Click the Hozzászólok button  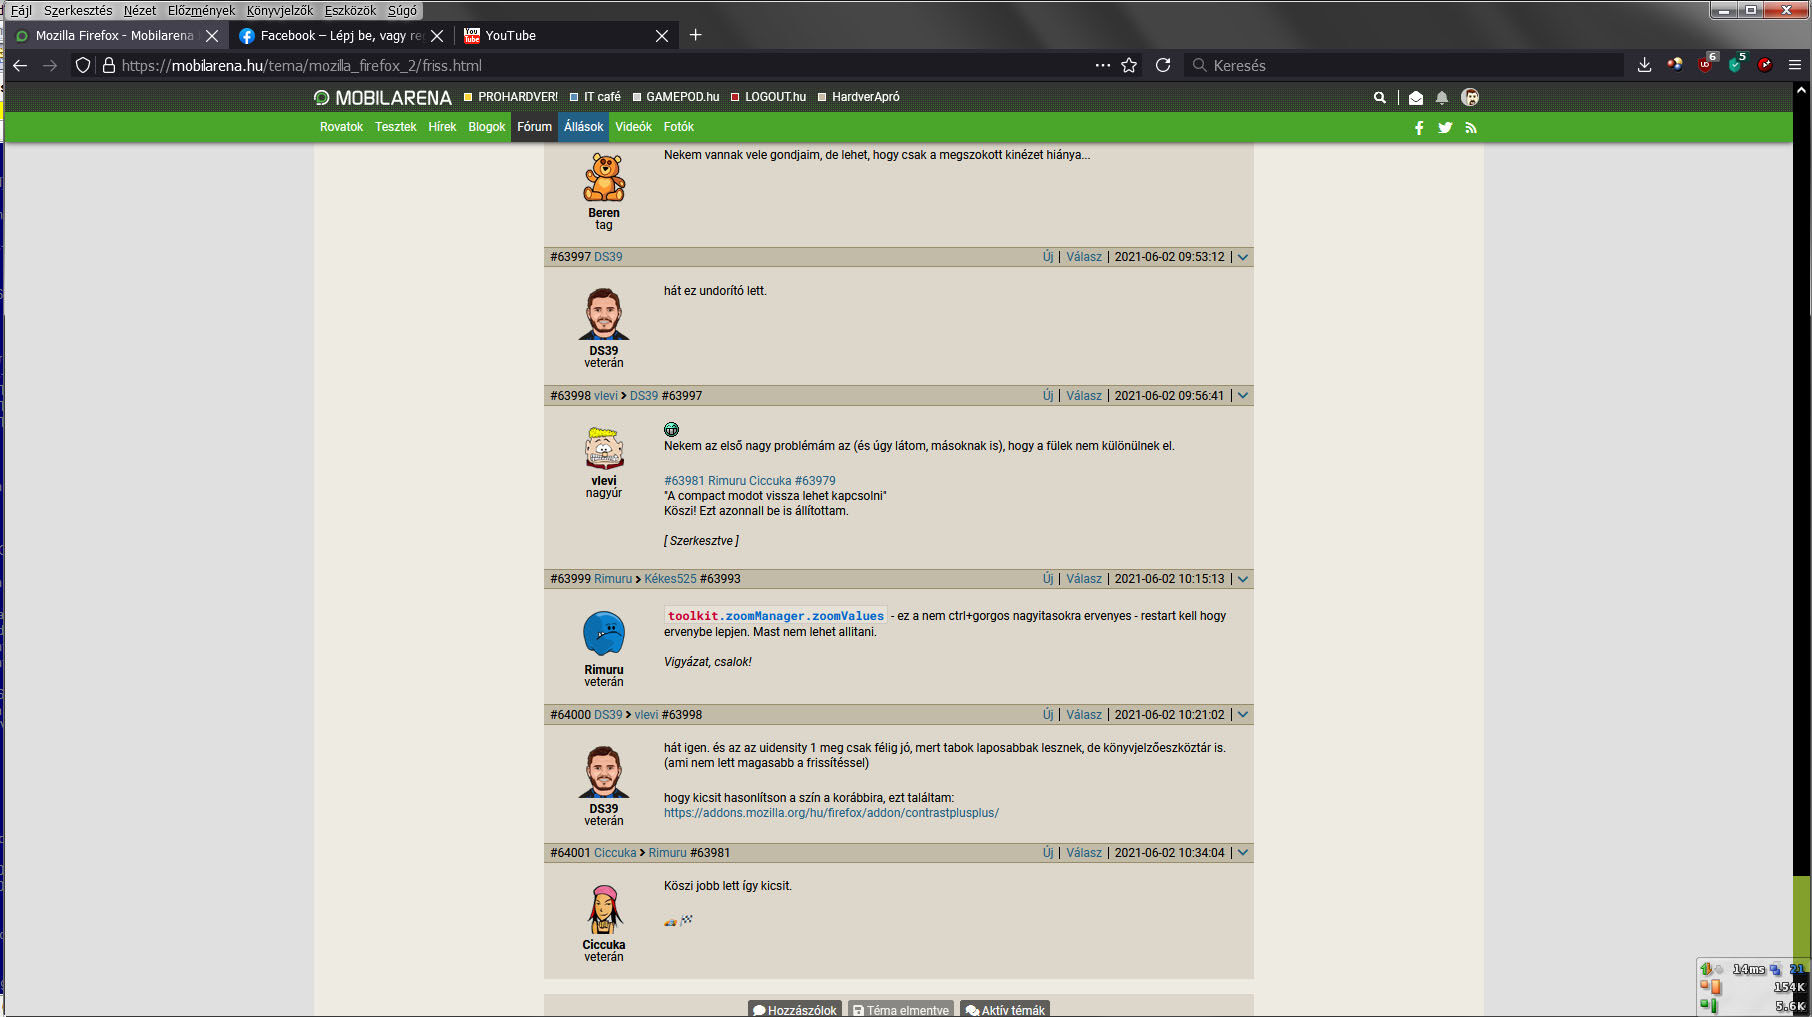tap(796, 1009)
